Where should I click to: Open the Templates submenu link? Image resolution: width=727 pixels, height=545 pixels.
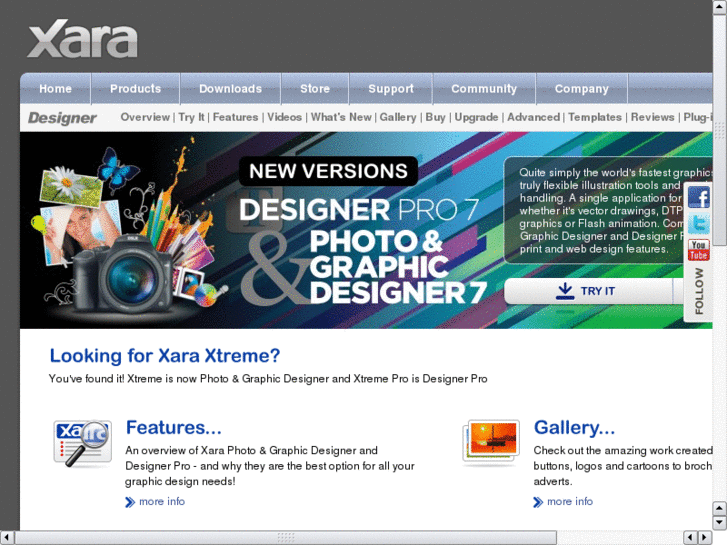click(595, 117)
